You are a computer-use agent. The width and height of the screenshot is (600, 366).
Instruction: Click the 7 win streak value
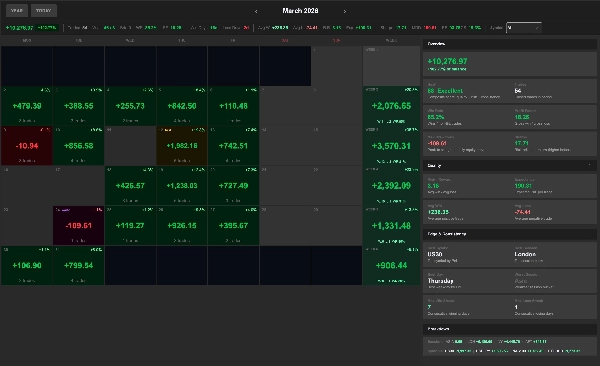[429, 307]
